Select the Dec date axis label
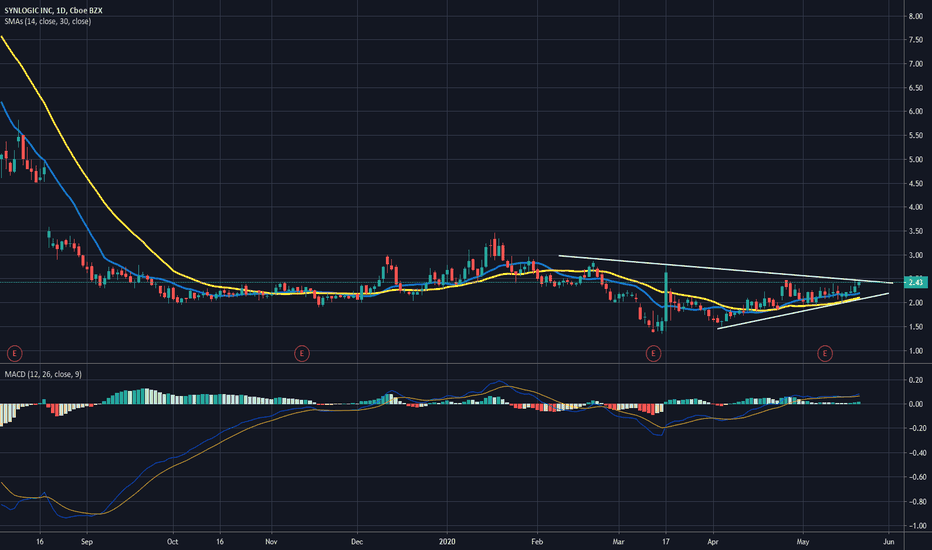932x550 pixels. tap(357, 542)
